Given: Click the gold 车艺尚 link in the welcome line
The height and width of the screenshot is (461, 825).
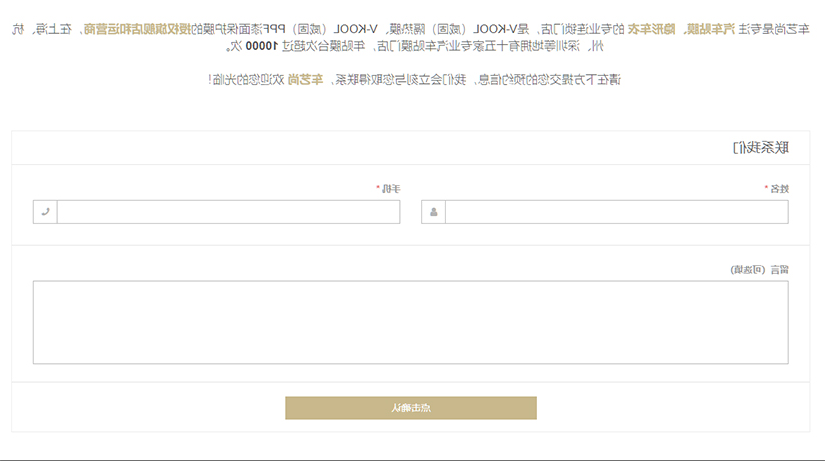Looking at the screenshot, I should point(305,80).
